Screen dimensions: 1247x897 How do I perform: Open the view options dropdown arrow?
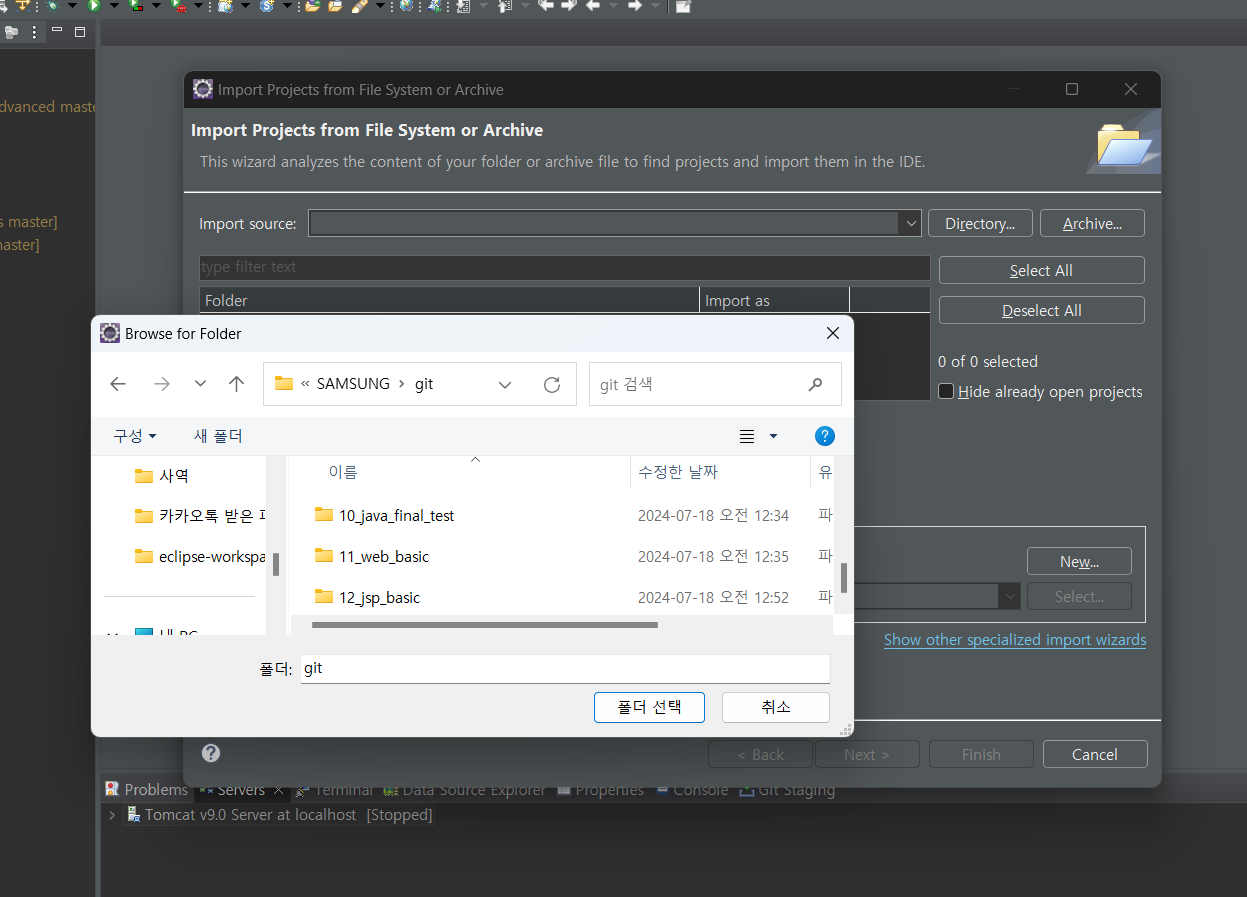point(773,436)
